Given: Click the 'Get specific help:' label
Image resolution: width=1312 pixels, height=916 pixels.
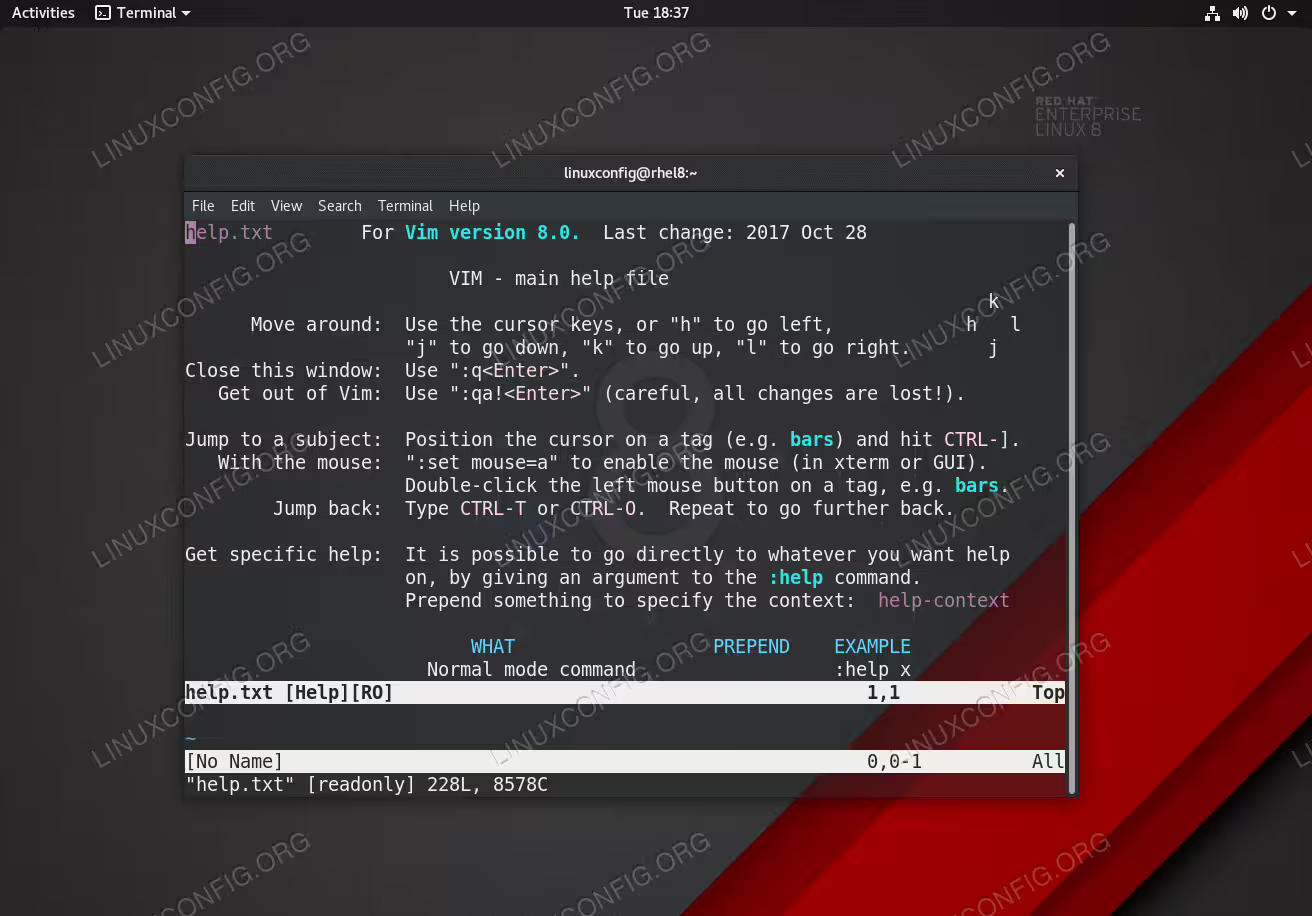Looking at the screenshot, I should (x=284, y=554).
